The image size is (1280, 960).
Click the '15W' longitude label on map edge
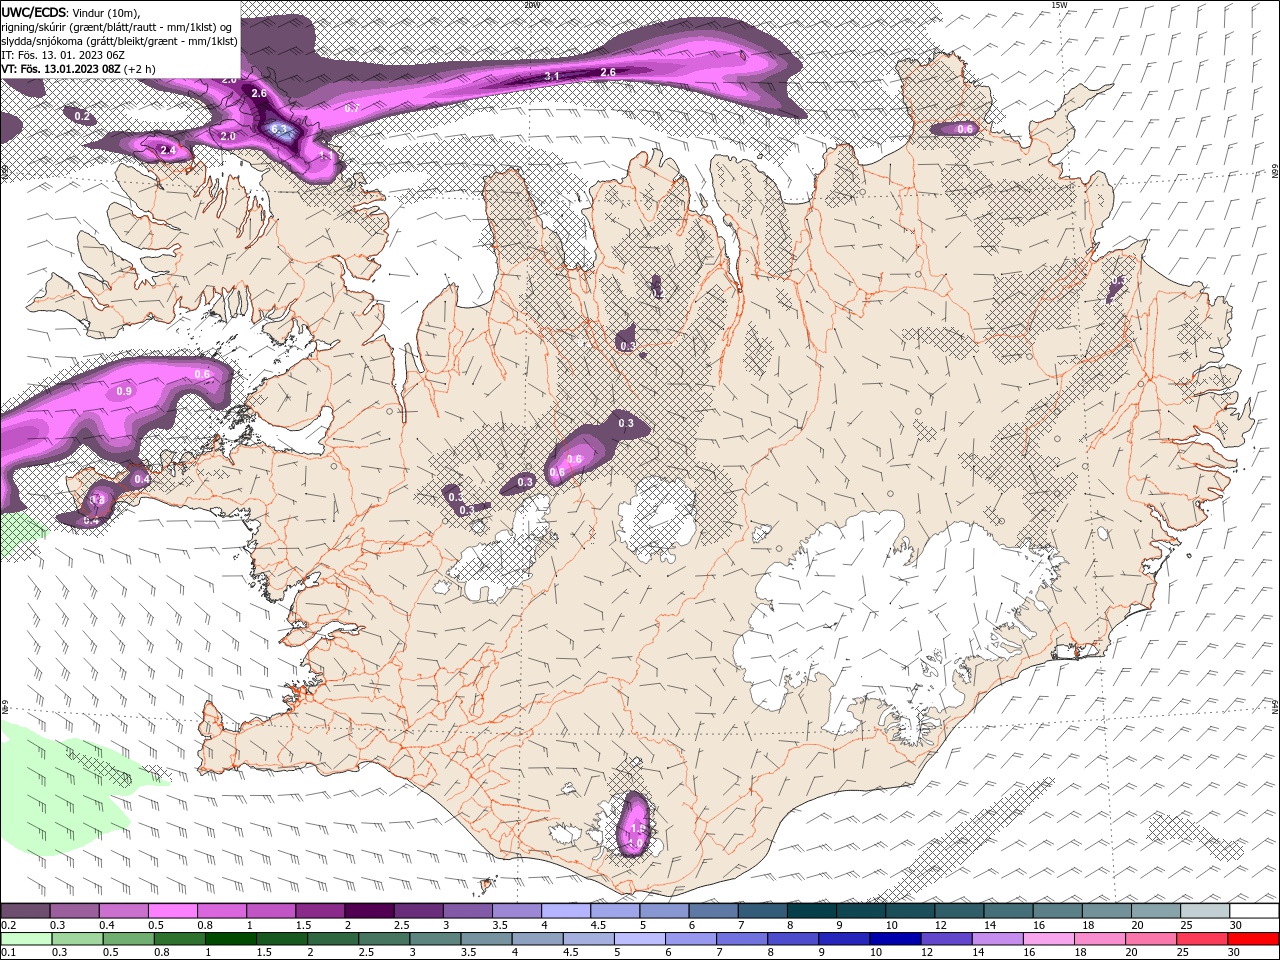[1059, 4]
